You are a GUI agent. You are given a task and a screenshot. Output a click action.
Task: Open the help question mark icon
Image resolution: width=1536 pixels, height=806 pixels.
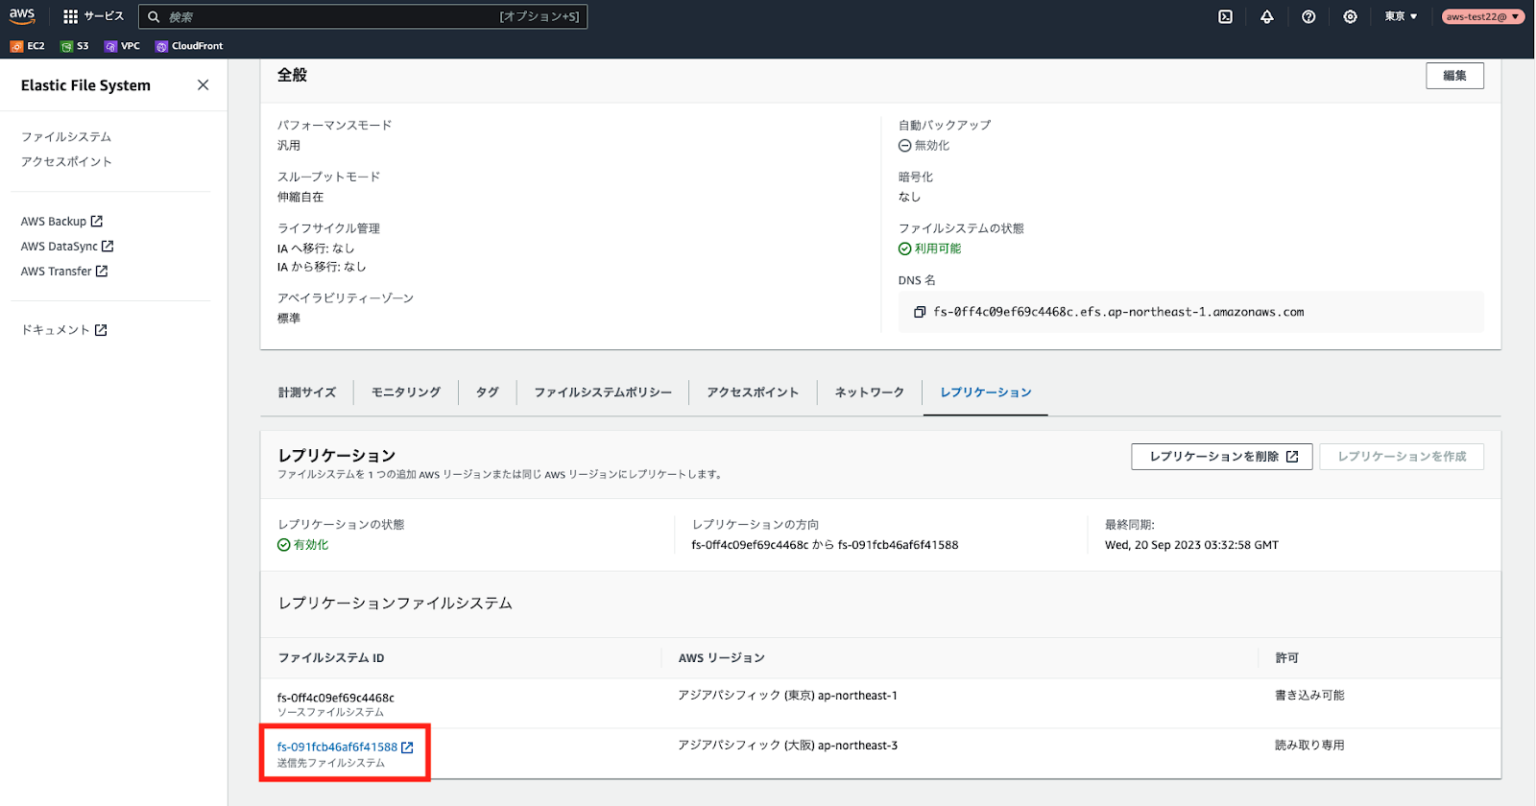pyautogui.click(x=1309, y=16)
